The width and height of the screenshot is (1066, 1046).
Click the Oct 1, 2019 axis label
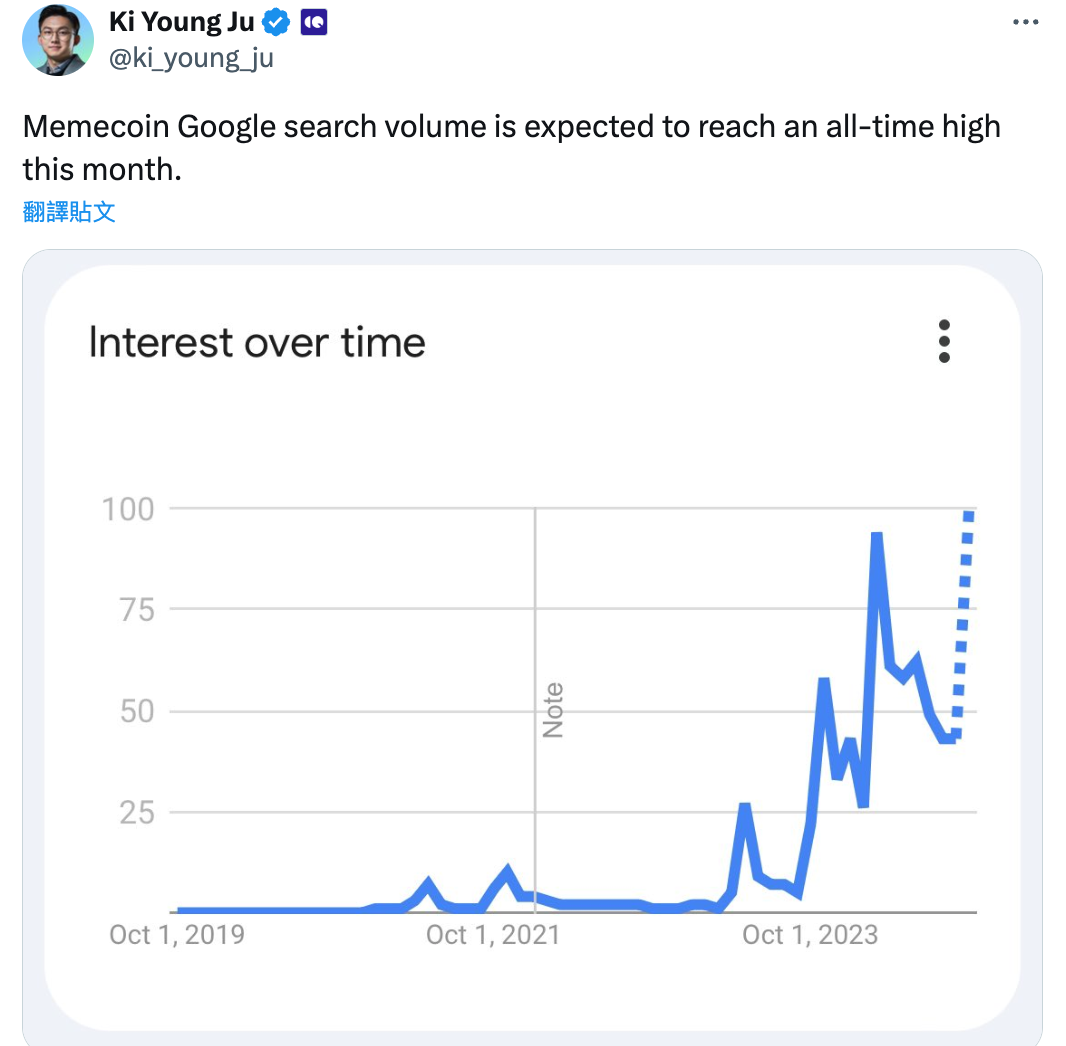(177, 934)
